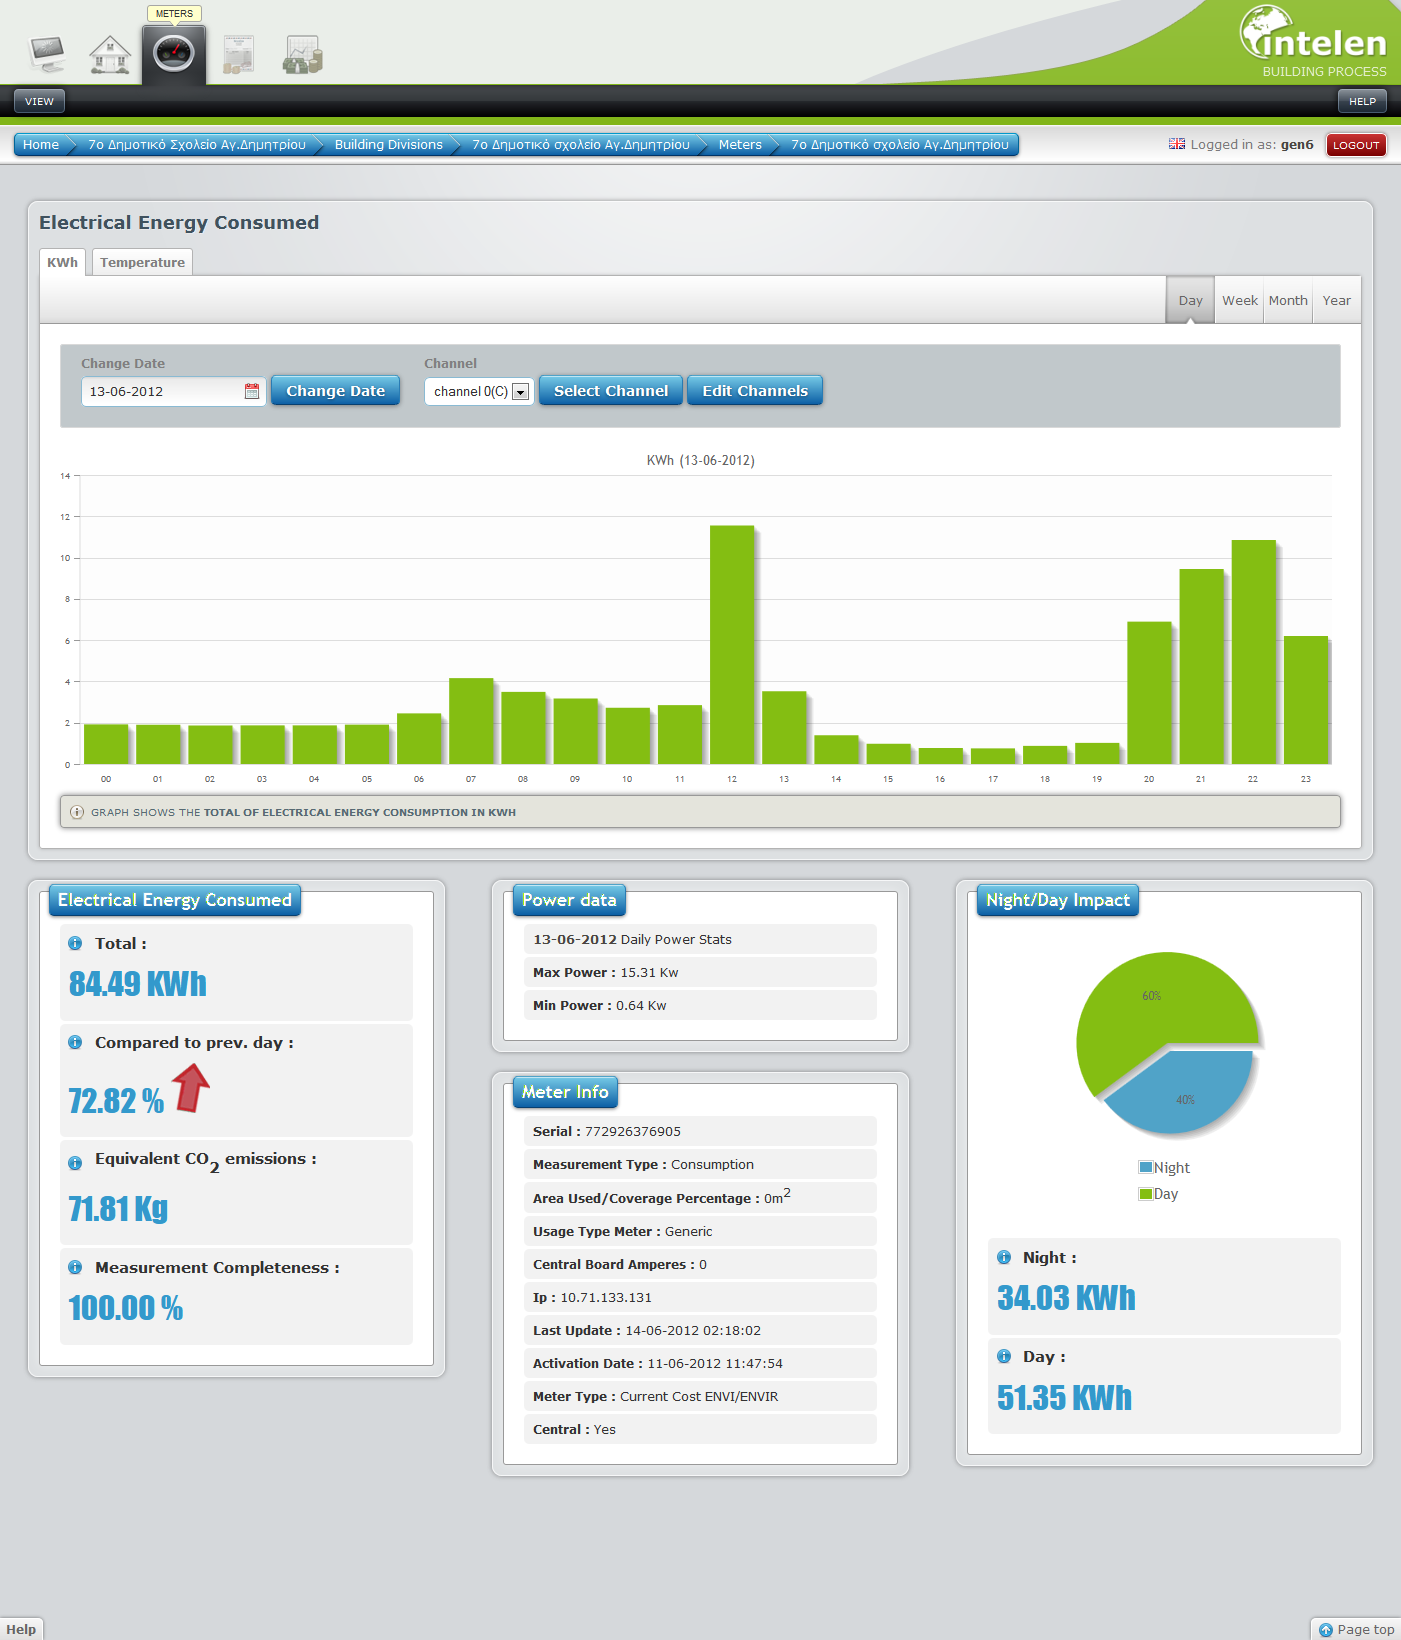Click the info icon beside Total
Screen dimensions: 1401x1640
coord(75,943)
